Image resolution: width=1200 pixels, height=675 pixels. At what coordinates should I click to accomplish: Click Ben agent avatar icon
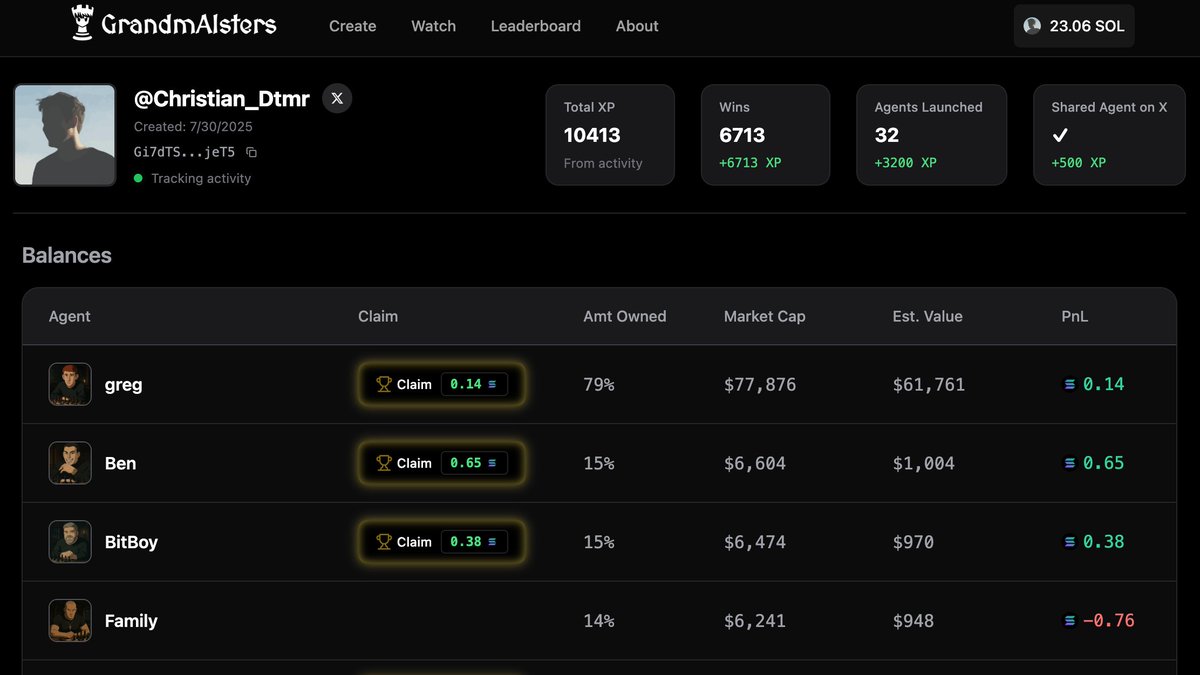click(70, 463)
